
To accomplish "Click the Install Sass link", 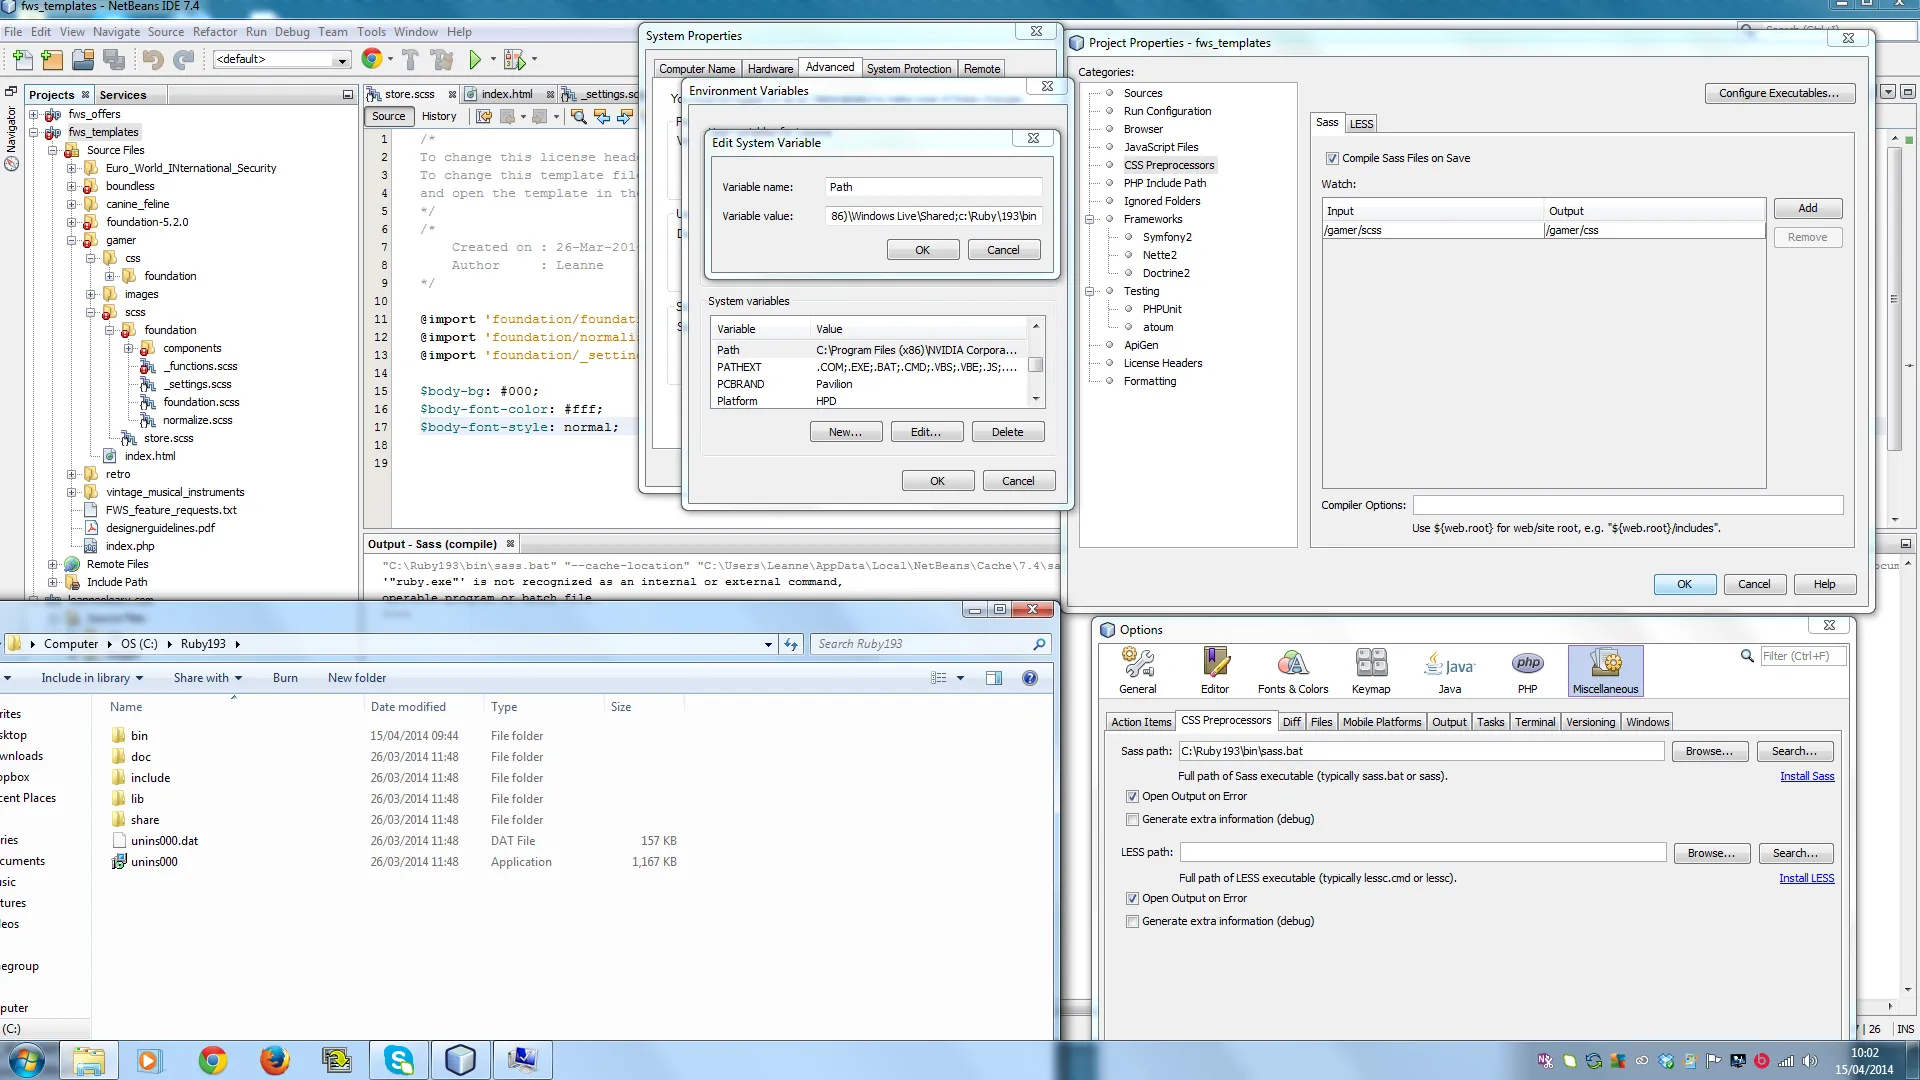I will pyautogui.click(x=1806, y=776).
